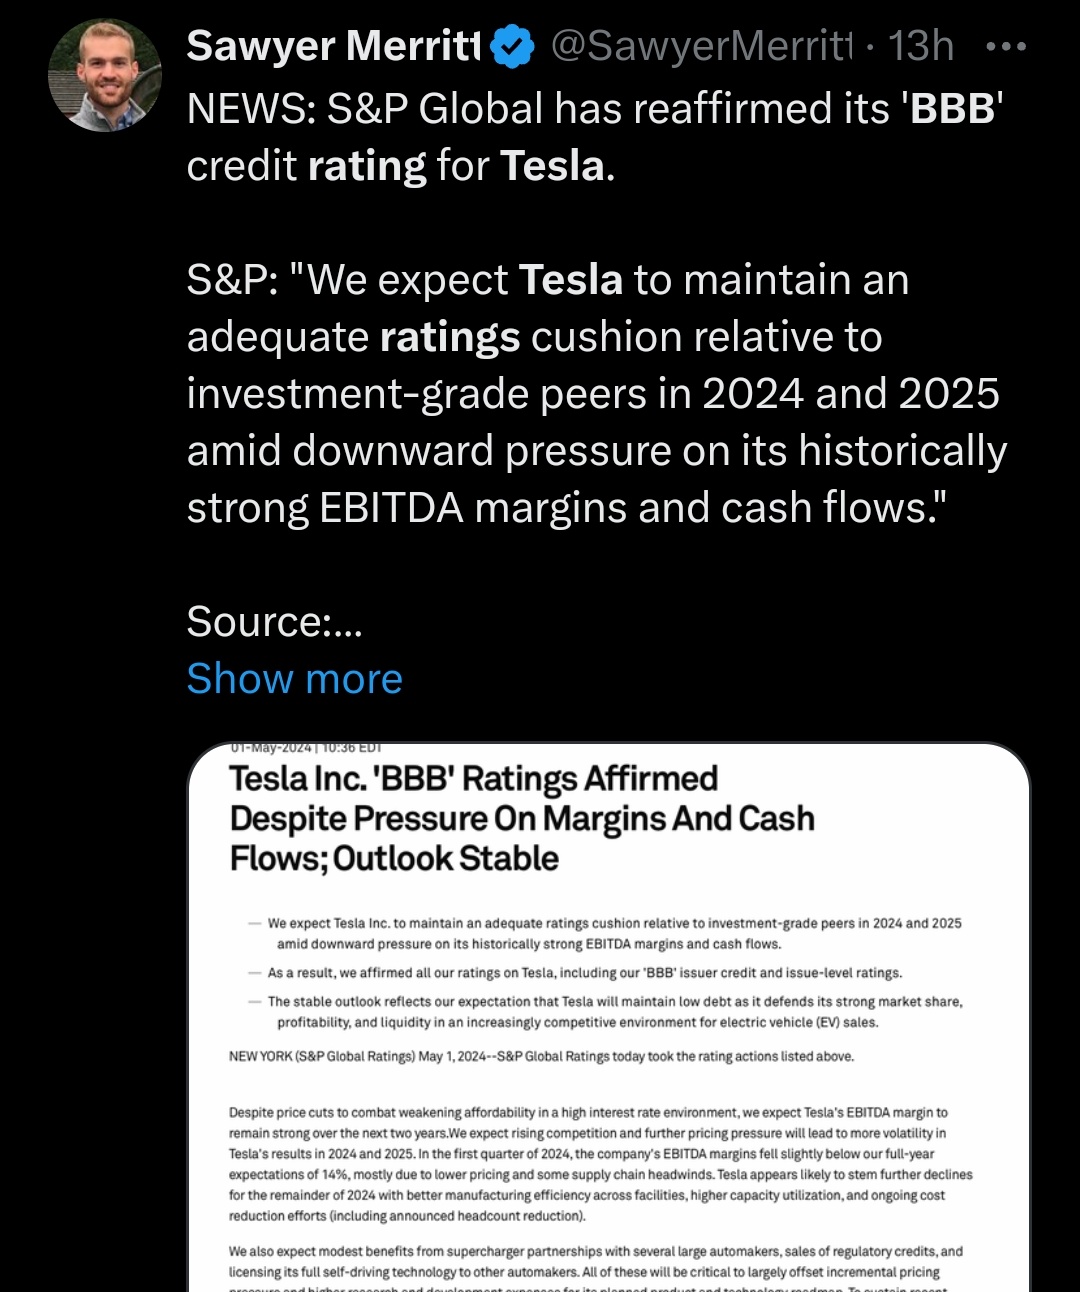Click the bold word Tesla in first sentence

[552, 166]
